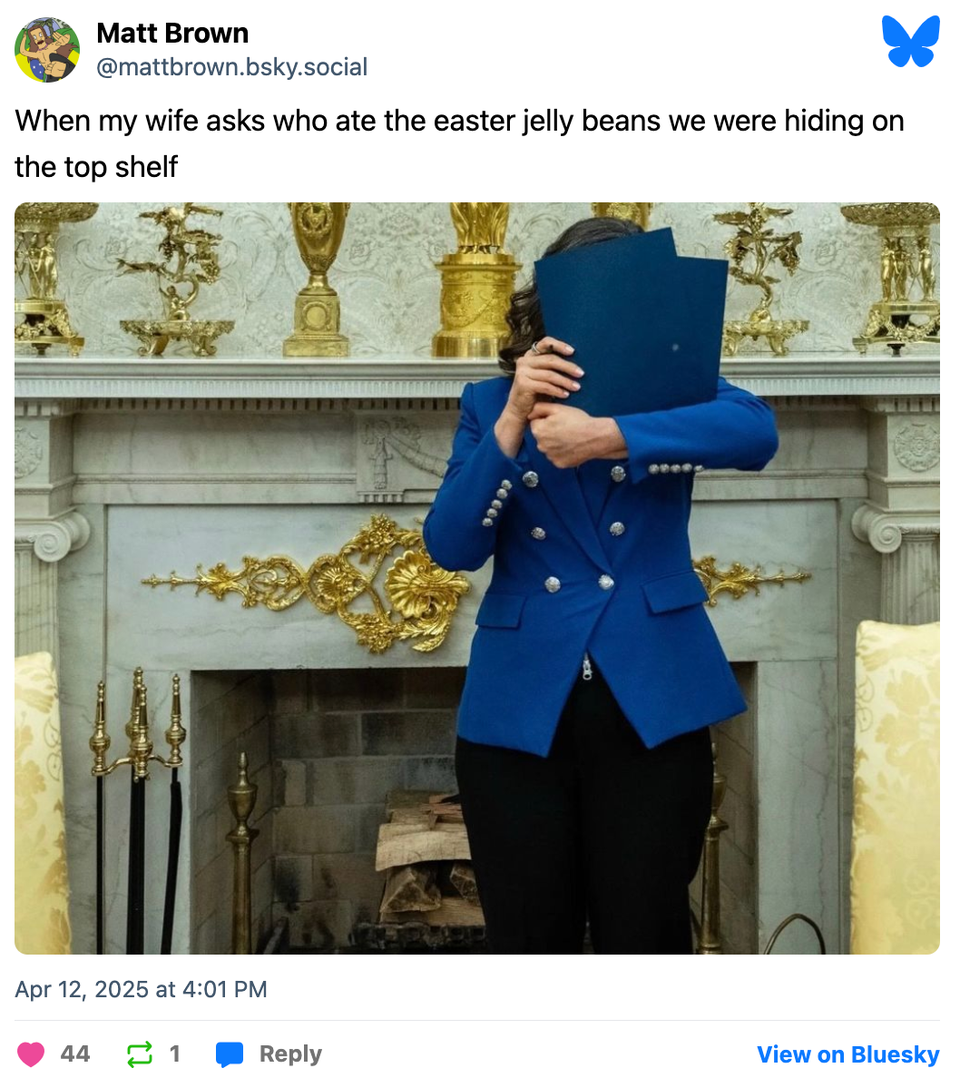Click the navy folder covering the face

633,320
